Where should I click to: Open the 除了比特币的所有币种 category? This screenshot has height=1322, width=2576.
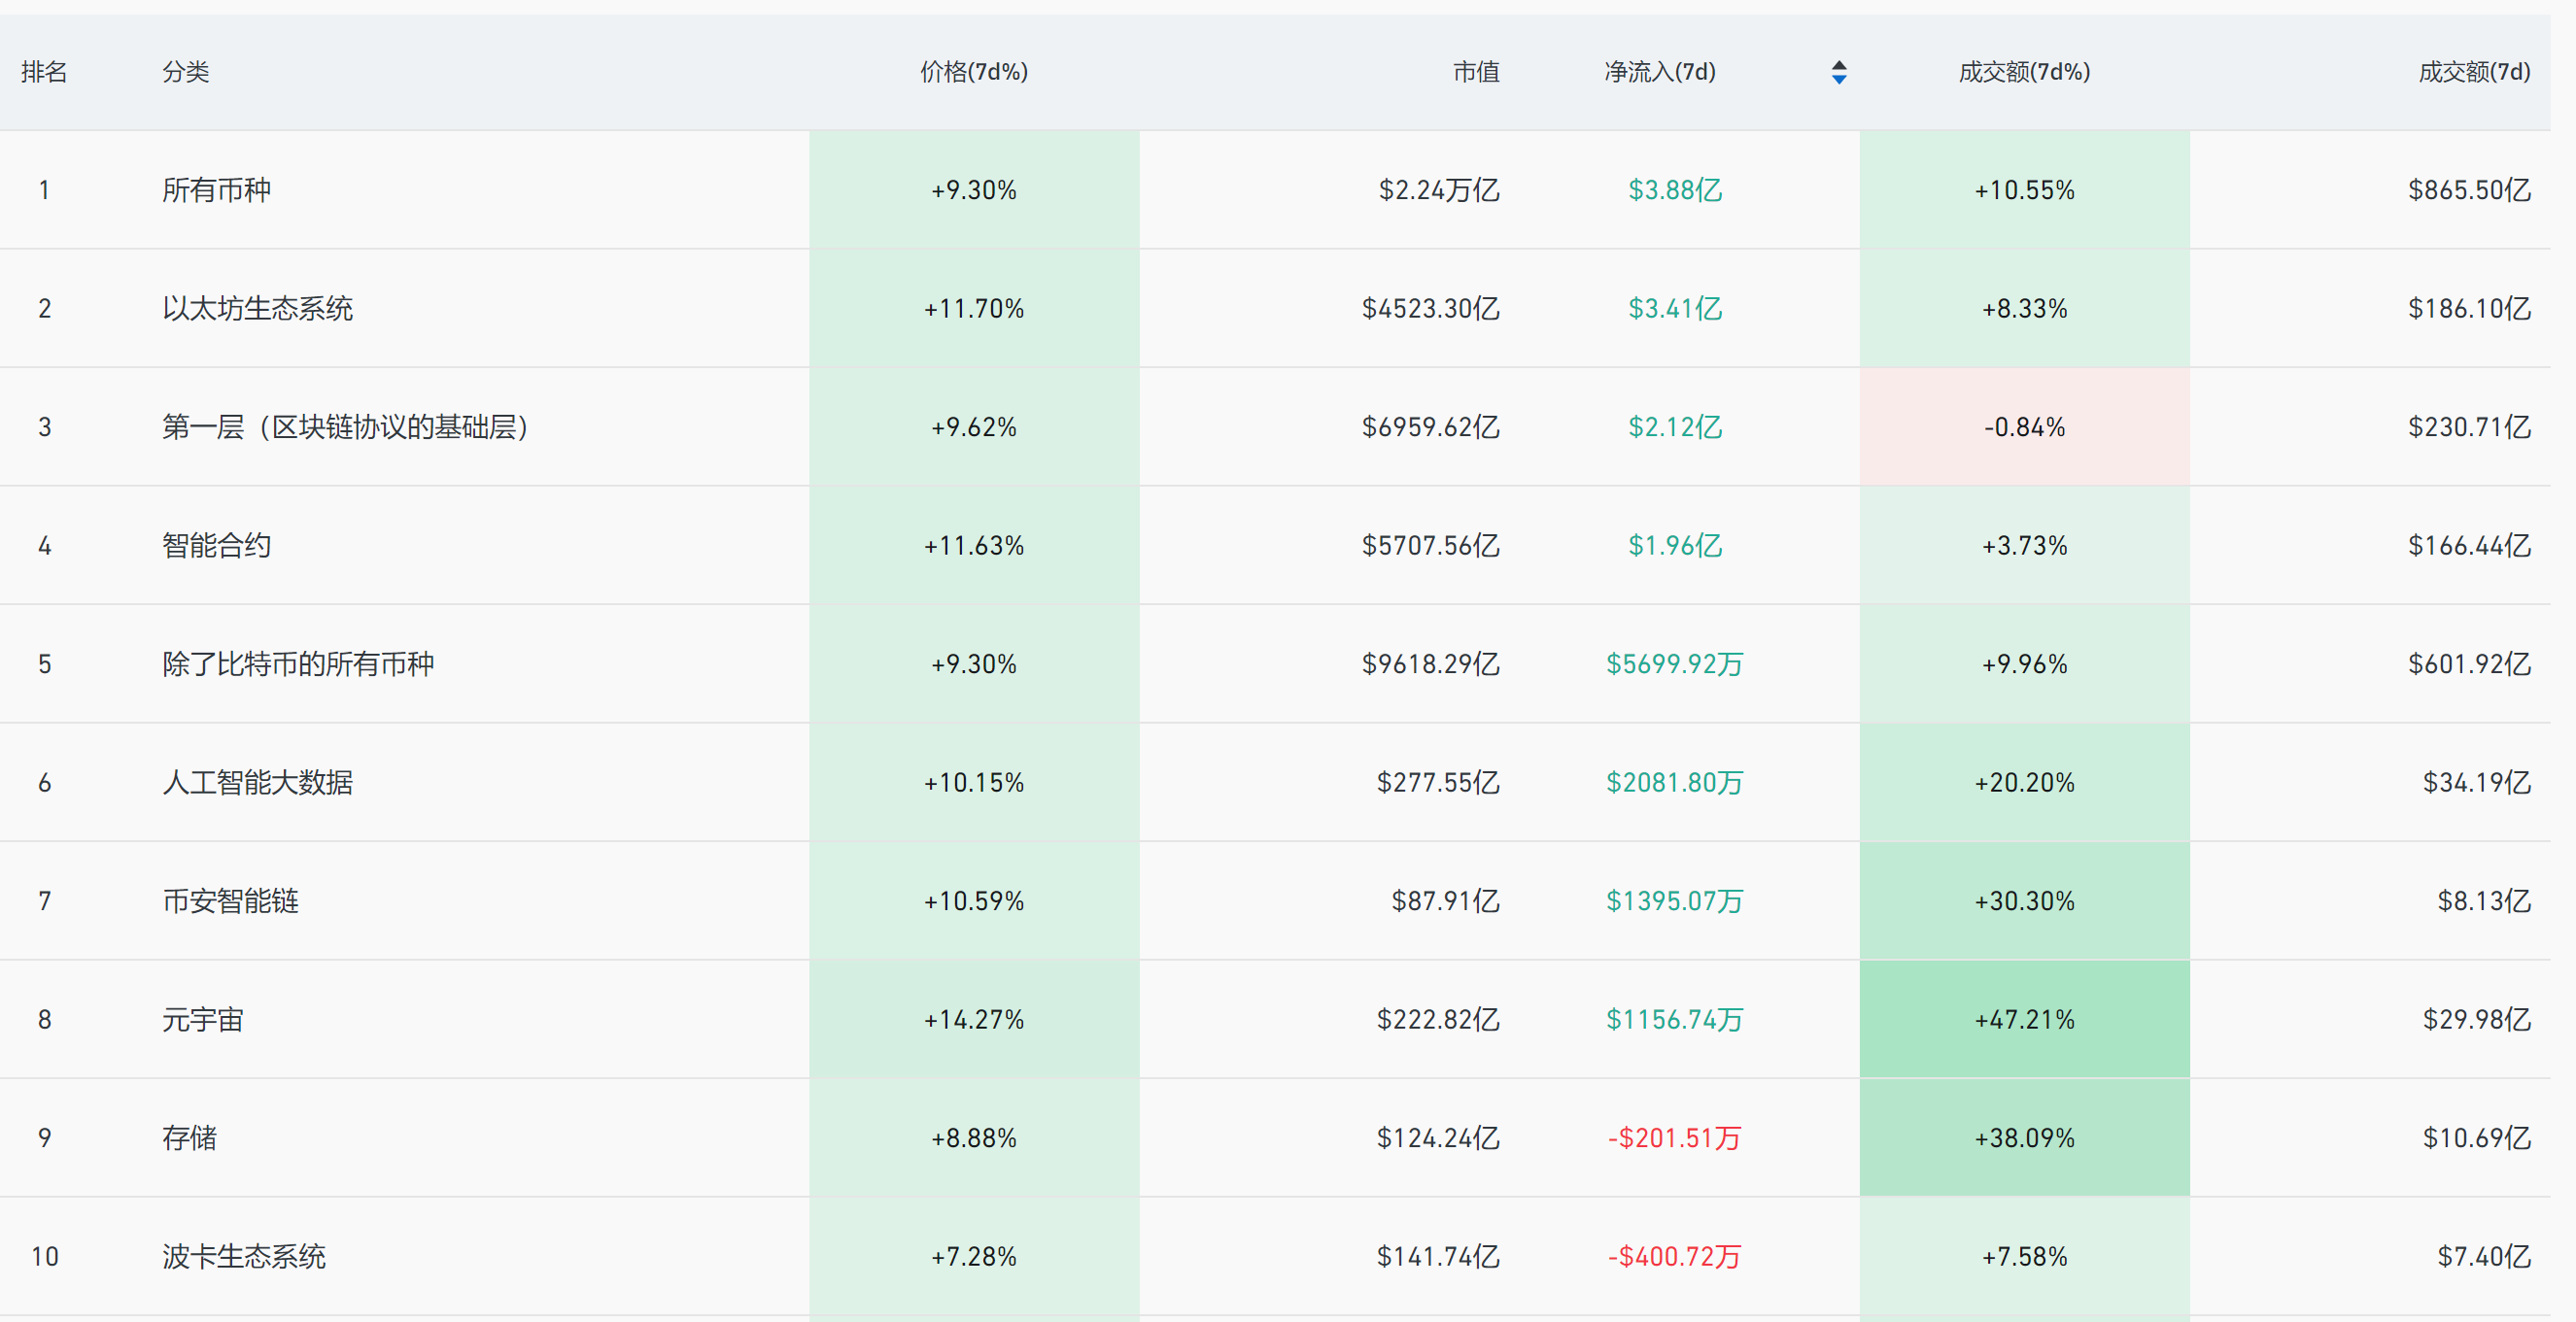(x=298, y=664)
